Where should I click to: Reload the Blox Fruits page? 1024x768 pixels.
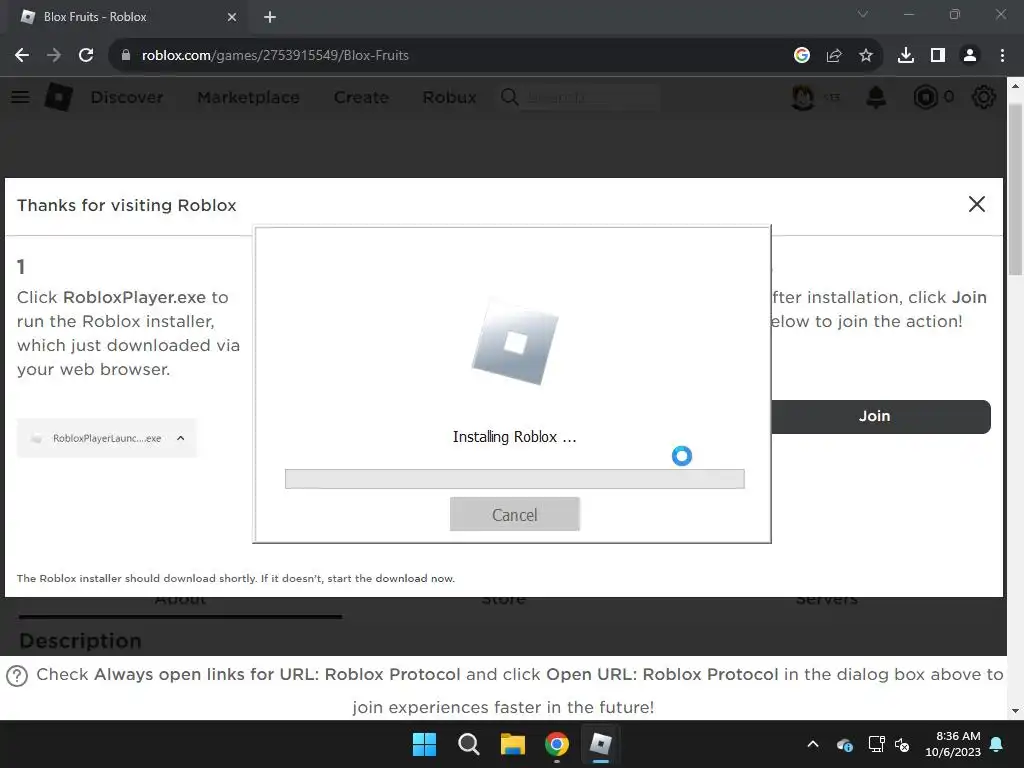tap(86, 56)
